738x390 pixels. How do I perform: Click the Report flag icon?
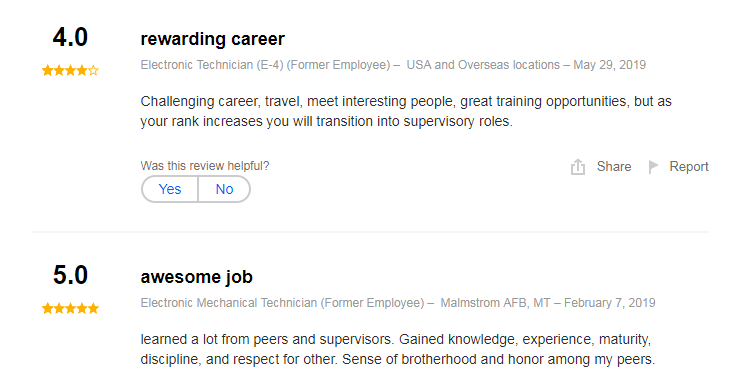[653, 167]
